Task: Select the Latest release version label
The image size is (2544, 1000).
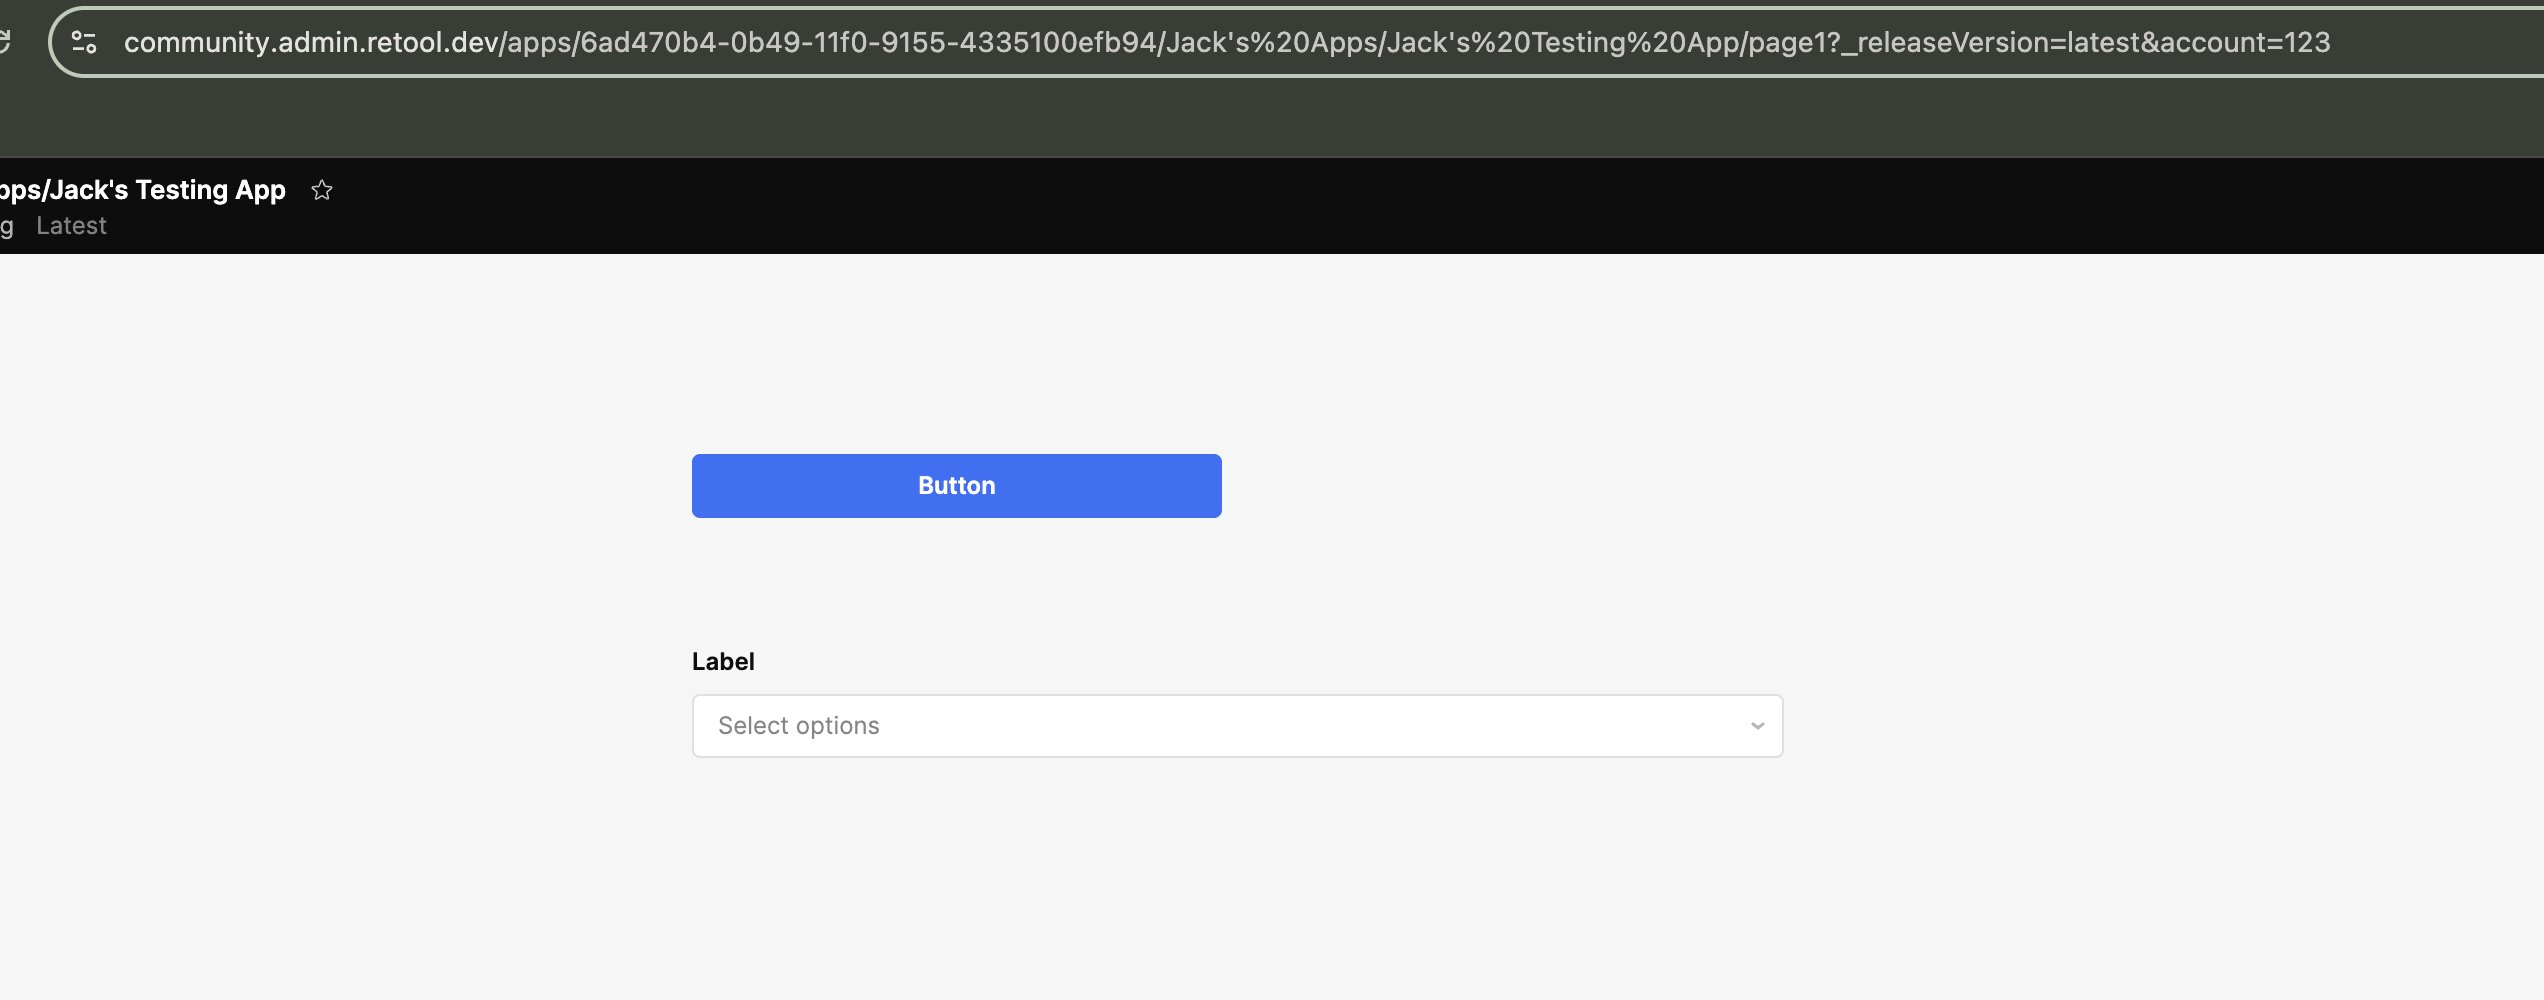Action: coord(71,226)
